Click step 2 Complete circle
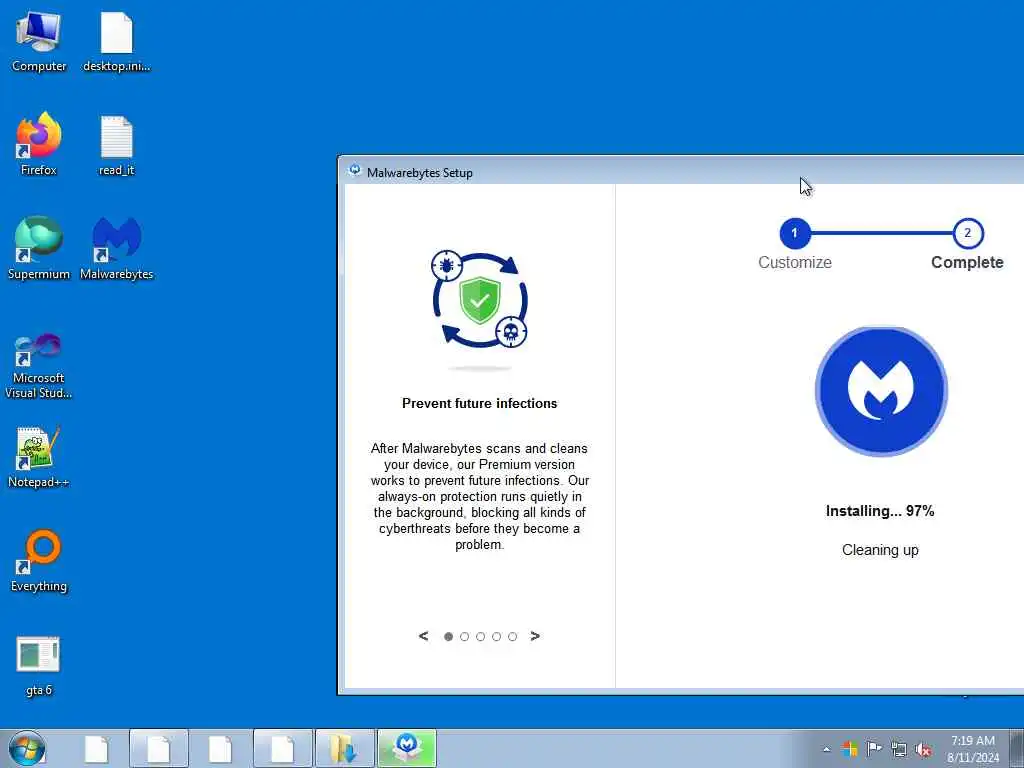Screen dimensions: 1024x768 click(968, 233)
